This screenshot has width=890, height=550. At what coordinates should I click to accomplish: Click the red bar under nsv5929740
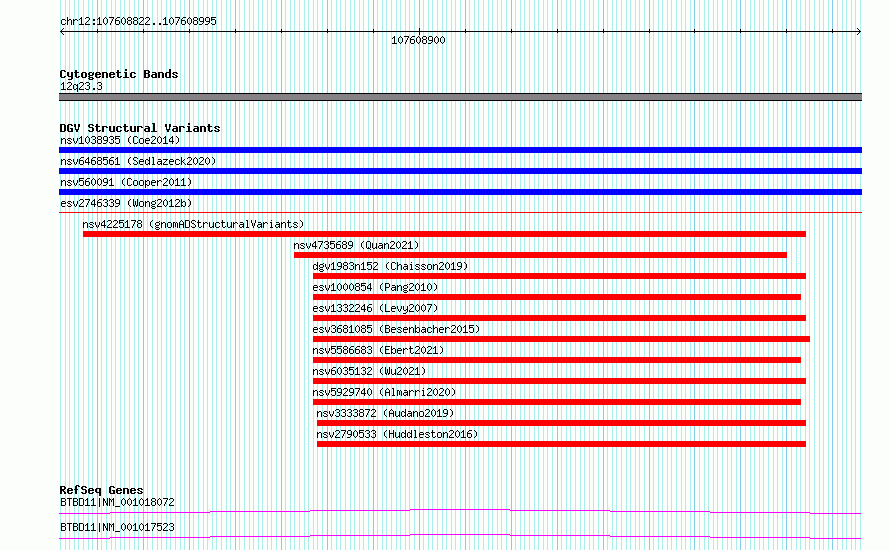557,402
